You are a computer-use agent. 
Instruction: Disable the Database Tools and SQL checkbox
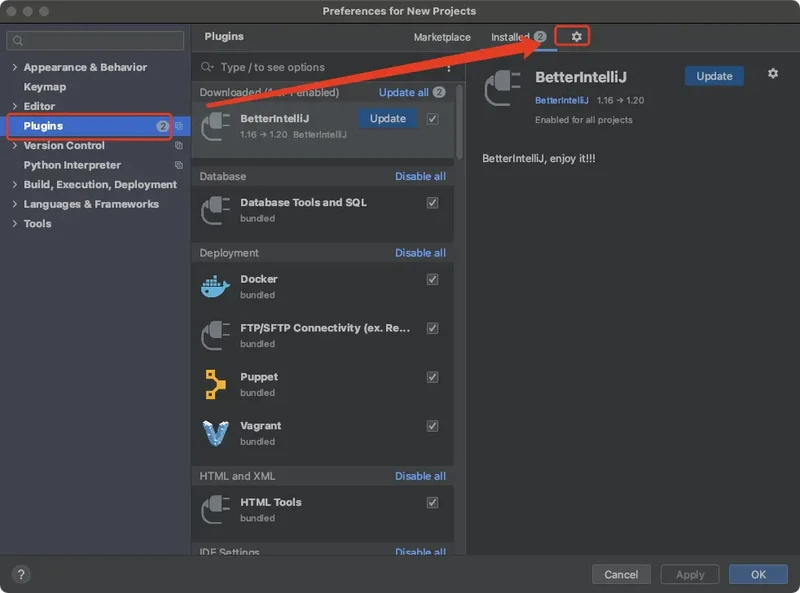[432, 203]
